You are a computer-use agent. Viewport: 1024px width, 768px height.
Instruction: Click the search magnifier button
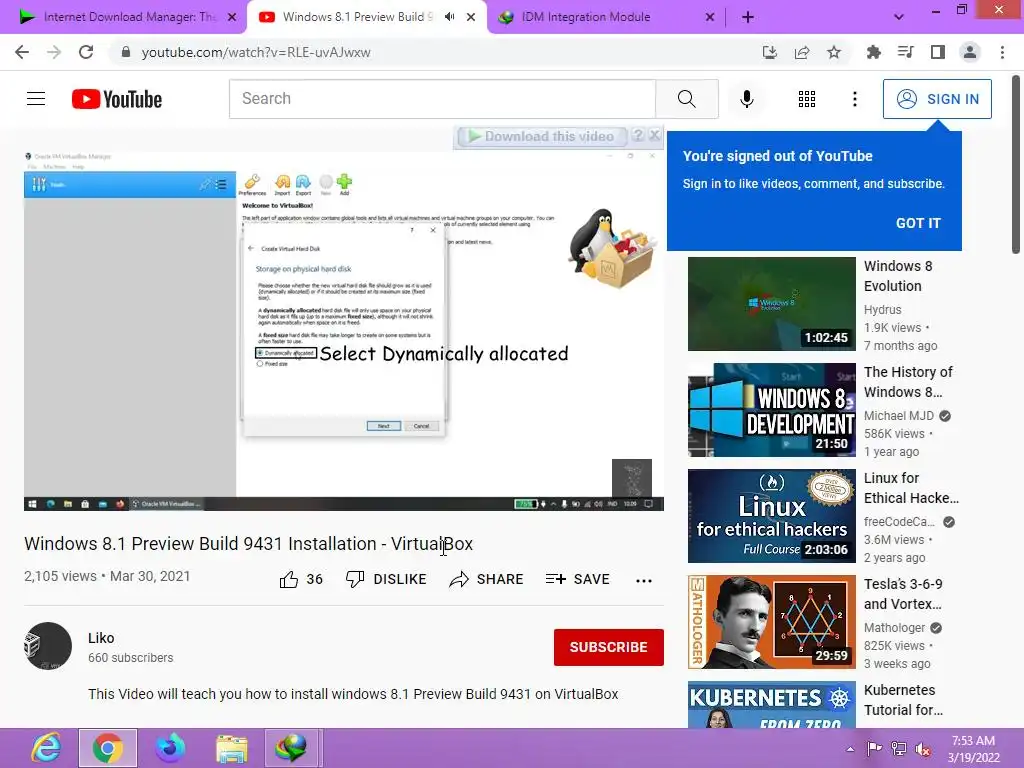click(x=686, y=99)
